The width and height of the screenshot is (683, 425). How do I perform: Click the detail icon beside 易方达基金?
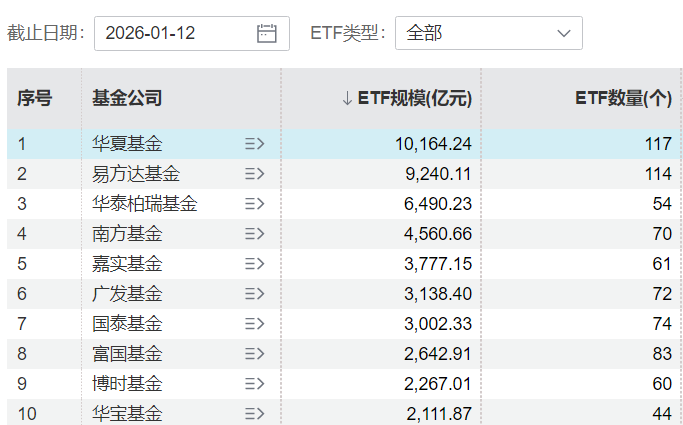[254, 174]
